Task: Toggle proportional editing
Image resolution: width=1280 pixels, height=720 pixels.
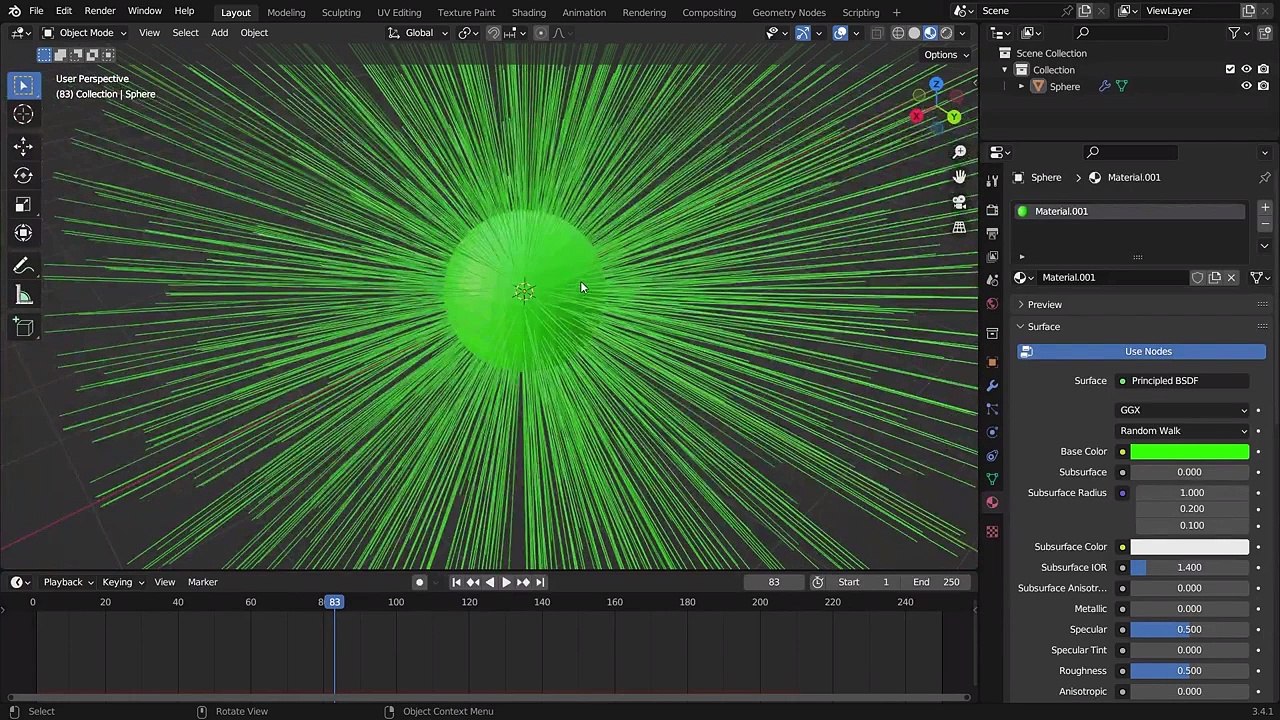Action: click(541, 33)
